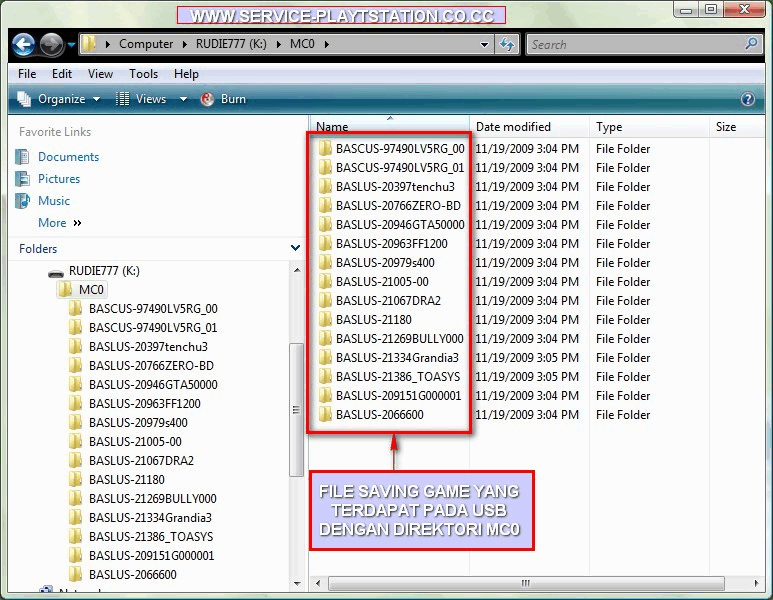Click the Forward navigation arrow
Image resolution: width=773 pixels, height=600 pixels.
pyautogui.click(x=51, y=44)
